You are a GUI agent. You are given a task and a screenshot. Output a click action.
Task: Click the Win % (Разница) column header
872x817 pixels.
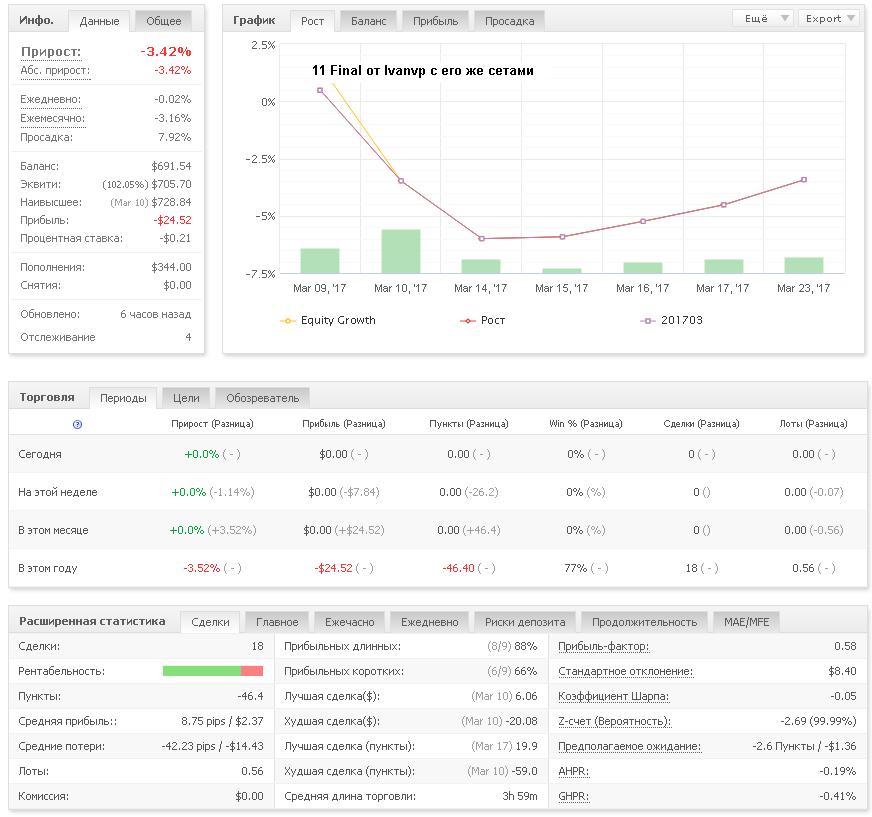point(586,424)
